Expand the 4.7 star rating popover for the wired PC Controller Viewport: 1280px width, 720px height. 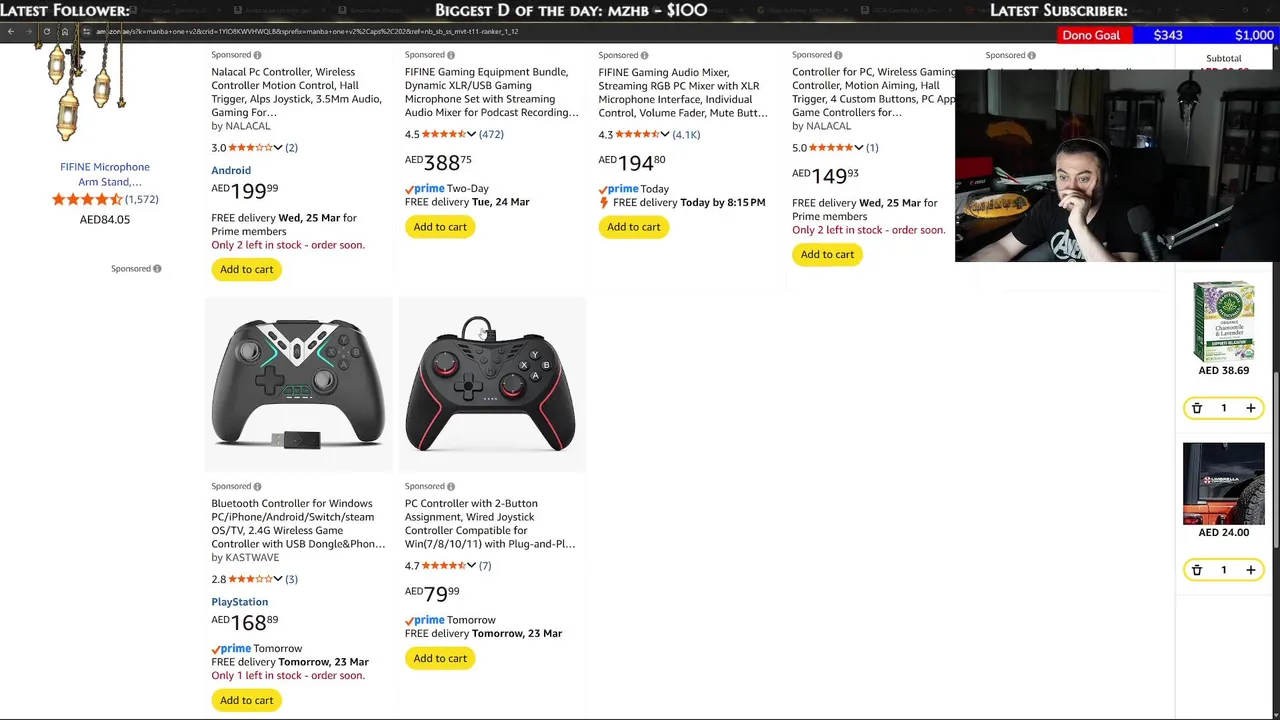point(471,566)
